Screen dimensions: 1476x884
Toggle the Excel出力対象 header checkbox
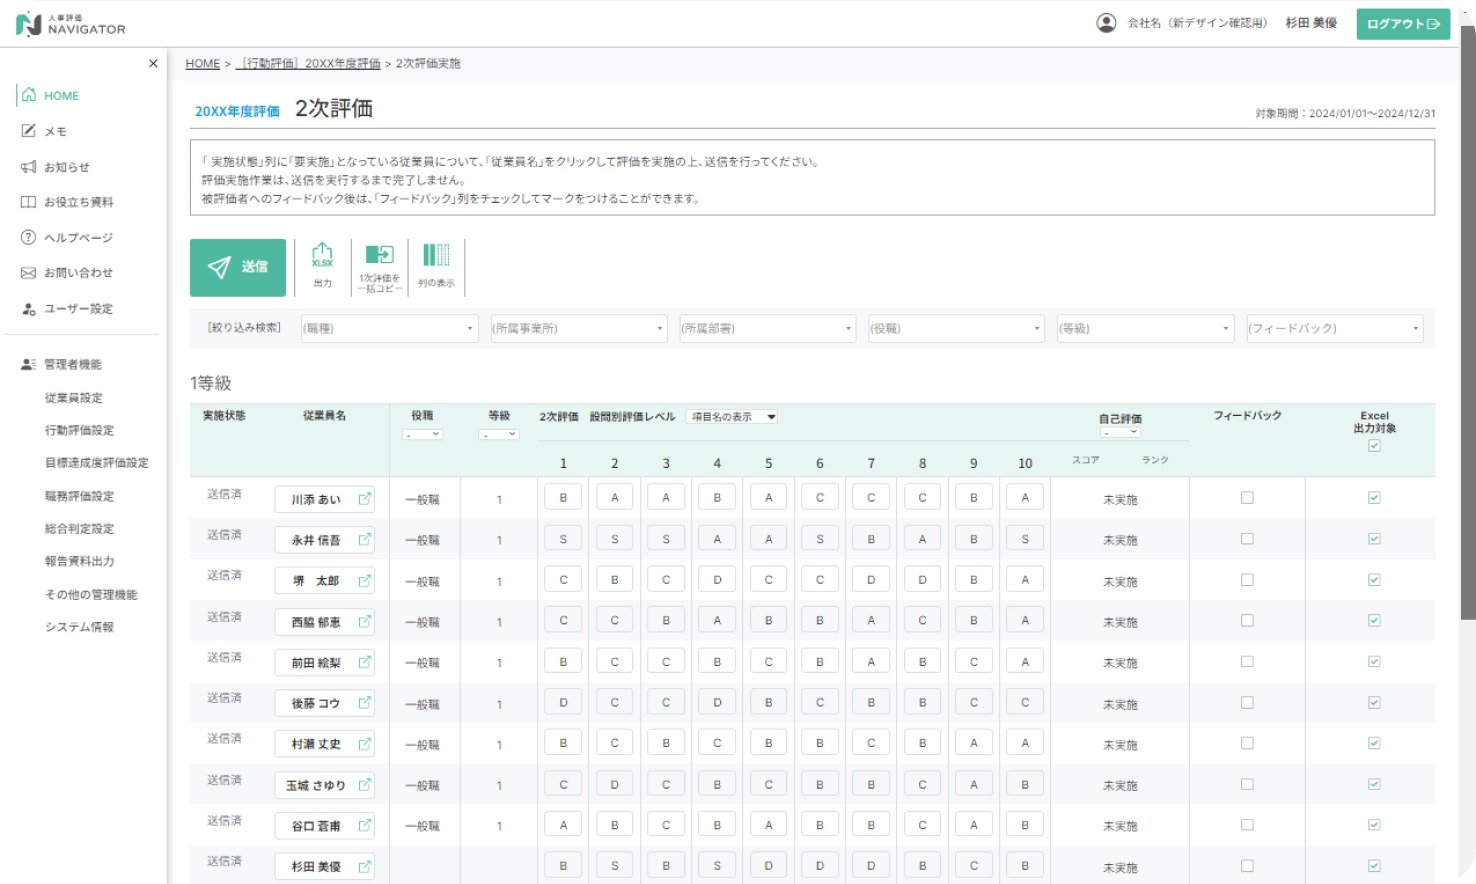[1374, 446]
